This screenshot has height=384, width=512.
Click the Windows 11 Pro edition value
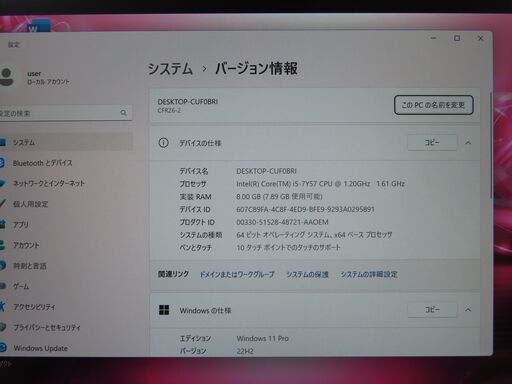(263, 338)
